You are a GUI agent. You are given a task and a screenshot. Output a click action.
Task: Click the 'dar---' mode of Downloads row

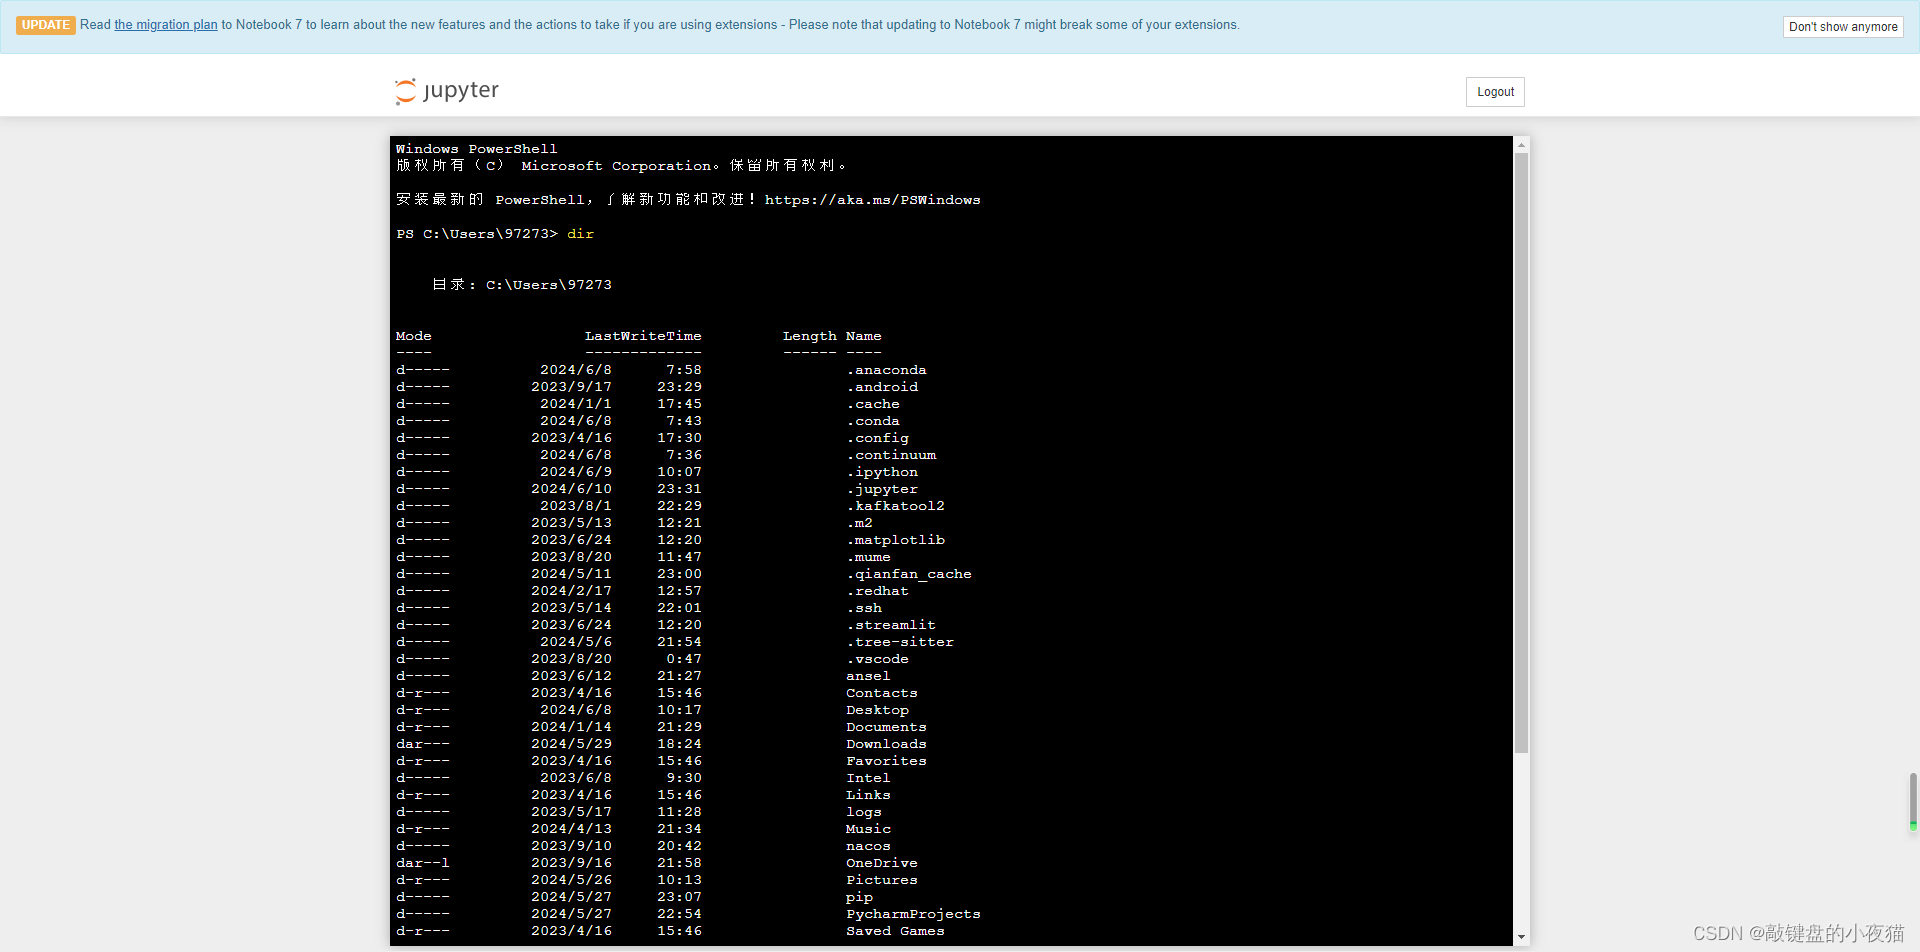[x=423, y=744]
